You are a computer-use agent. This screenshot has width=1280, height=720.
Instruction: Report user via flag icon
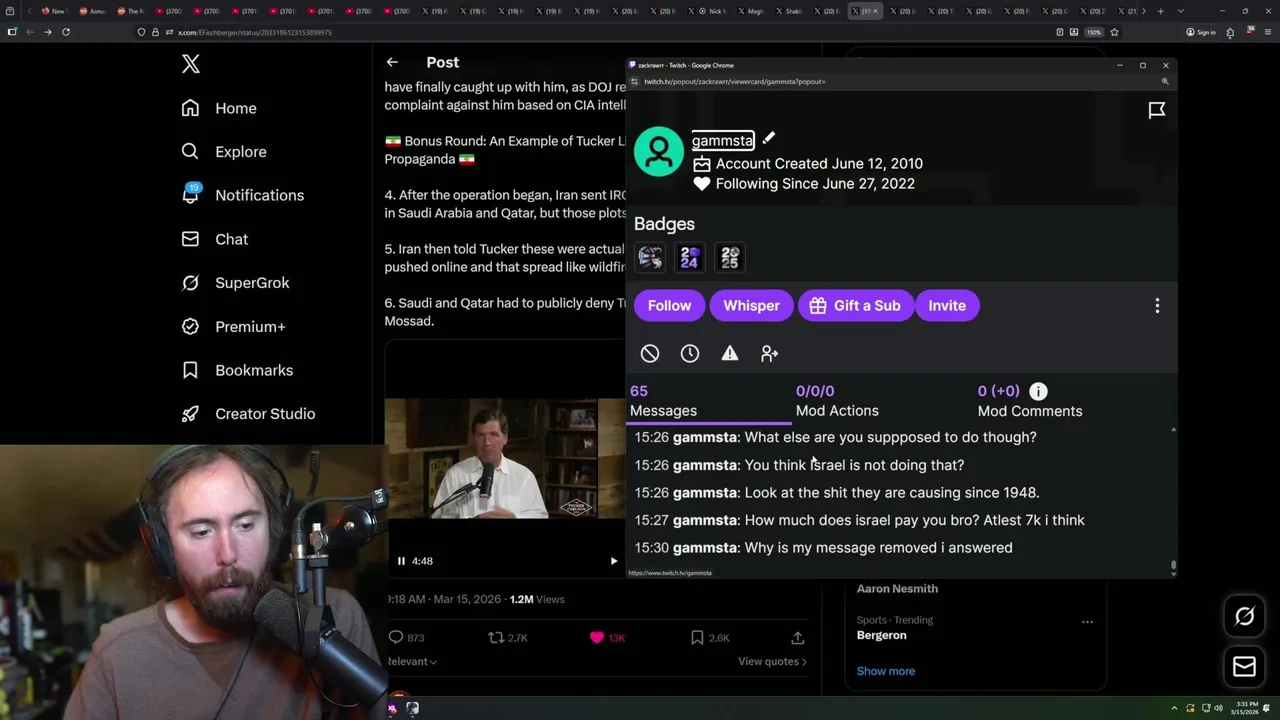[x=1156, y=110]
